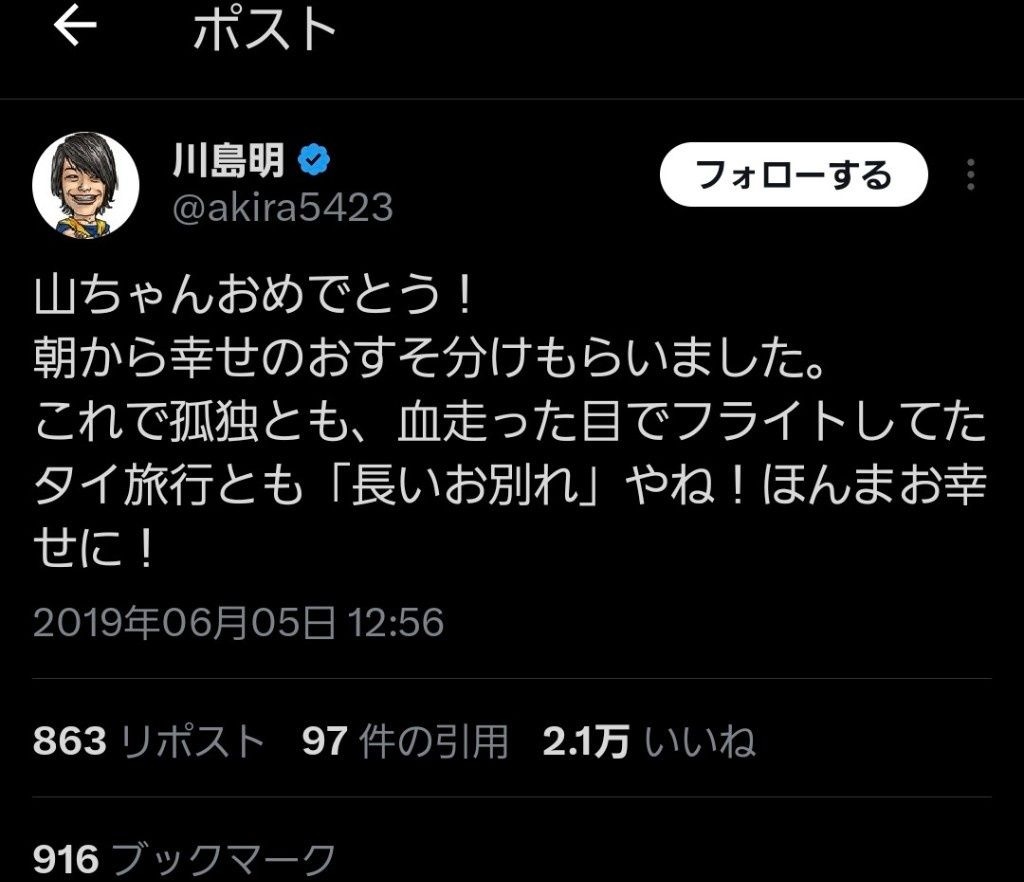Click the final line せに！
Screen dimensions: 1024x882
tap(93, 548)
